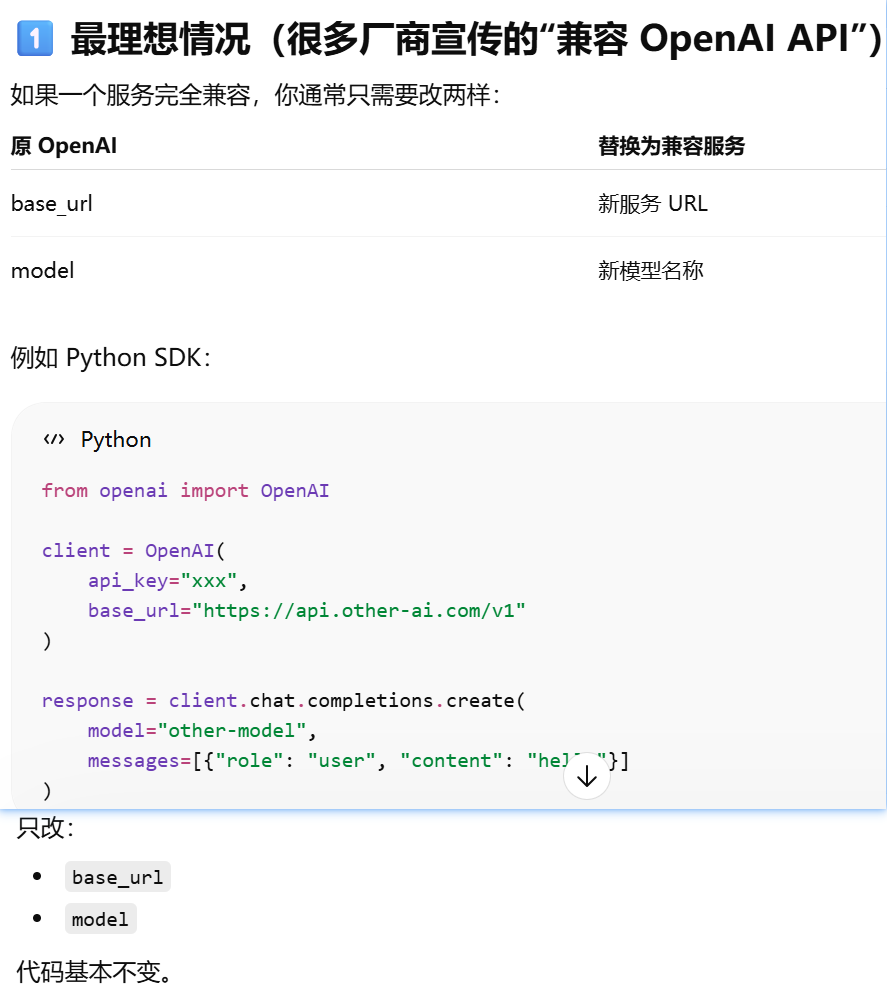The width and height of the screenshot is (887, 987).
Task: Click the model="other-model" code line
Action: tap(201, 731)
